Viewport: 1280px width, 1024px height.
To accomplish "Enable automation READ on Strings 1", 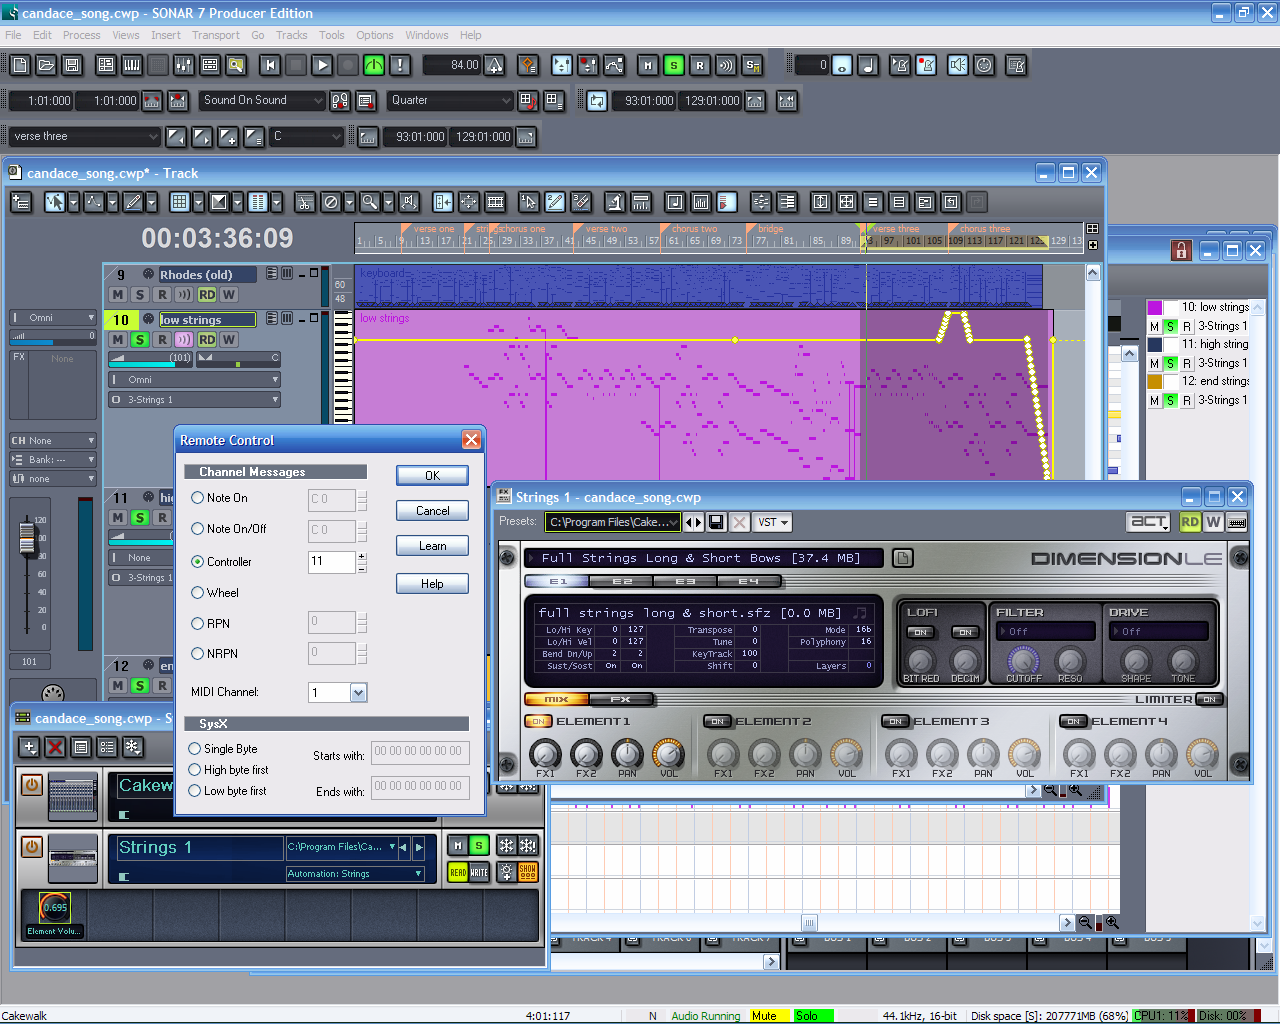I will pyautogui.click(x=458, y=872).
